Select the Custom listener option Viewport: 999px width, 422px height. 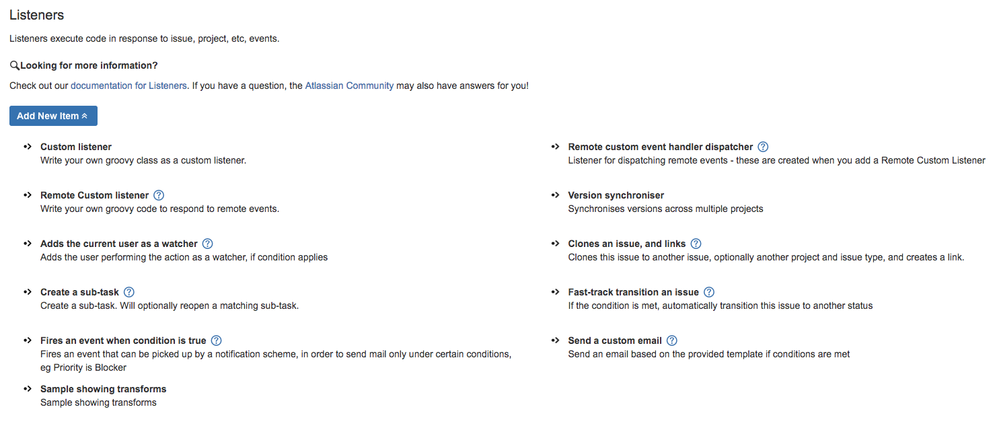(x=76, y=147)
